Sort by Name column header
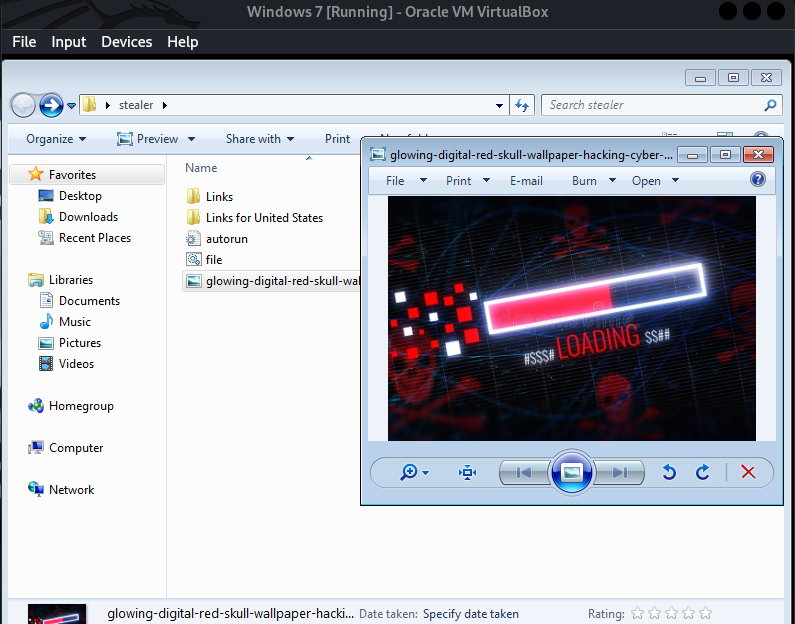This screenshot has width=795, height=624. [201, 168]
